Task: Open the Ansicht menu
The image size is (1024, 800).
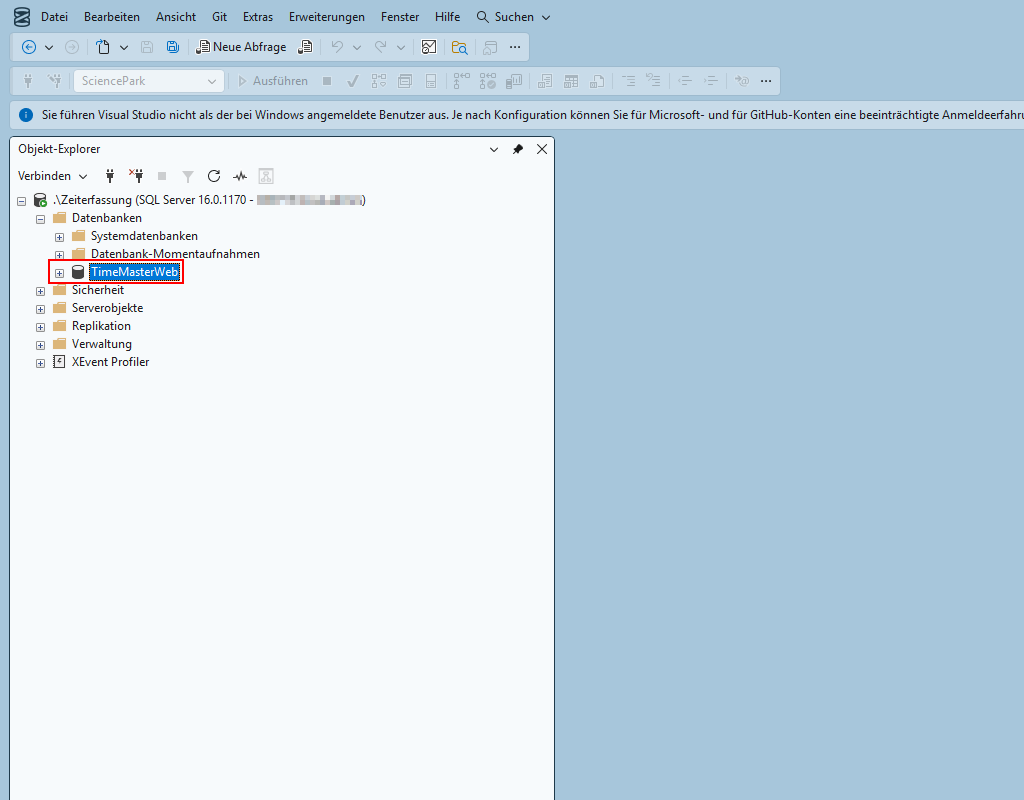Action: coord(176,17)
